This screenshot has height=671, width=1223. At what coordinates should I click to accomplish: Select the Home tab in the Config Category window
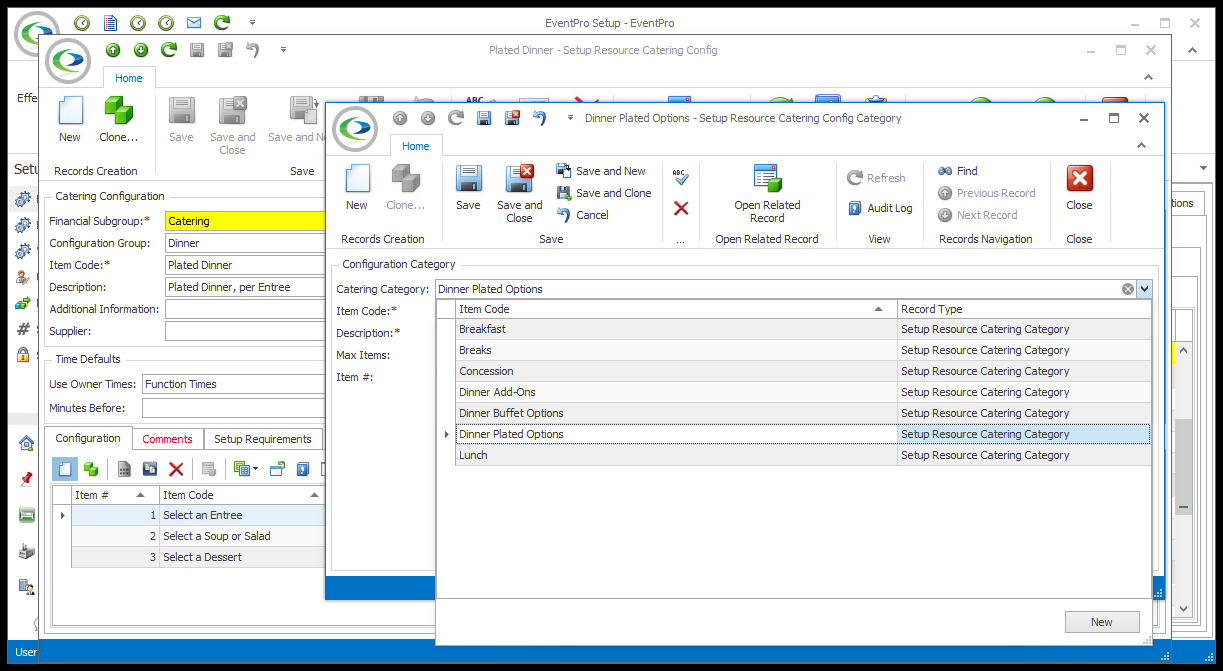[416, 146]
